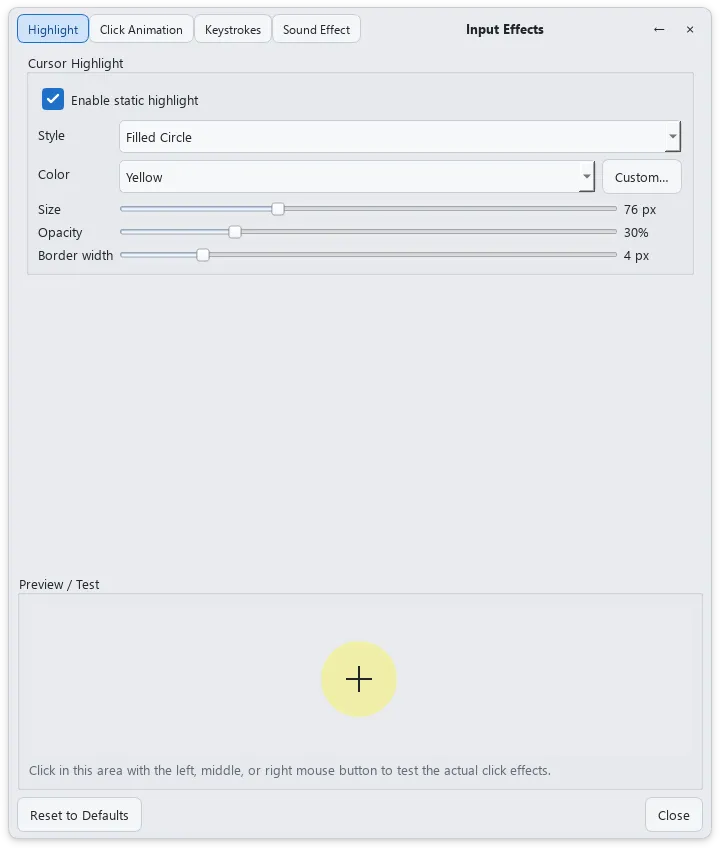
Task: Close the Input Effects window with X
Action: click(690, 29)
